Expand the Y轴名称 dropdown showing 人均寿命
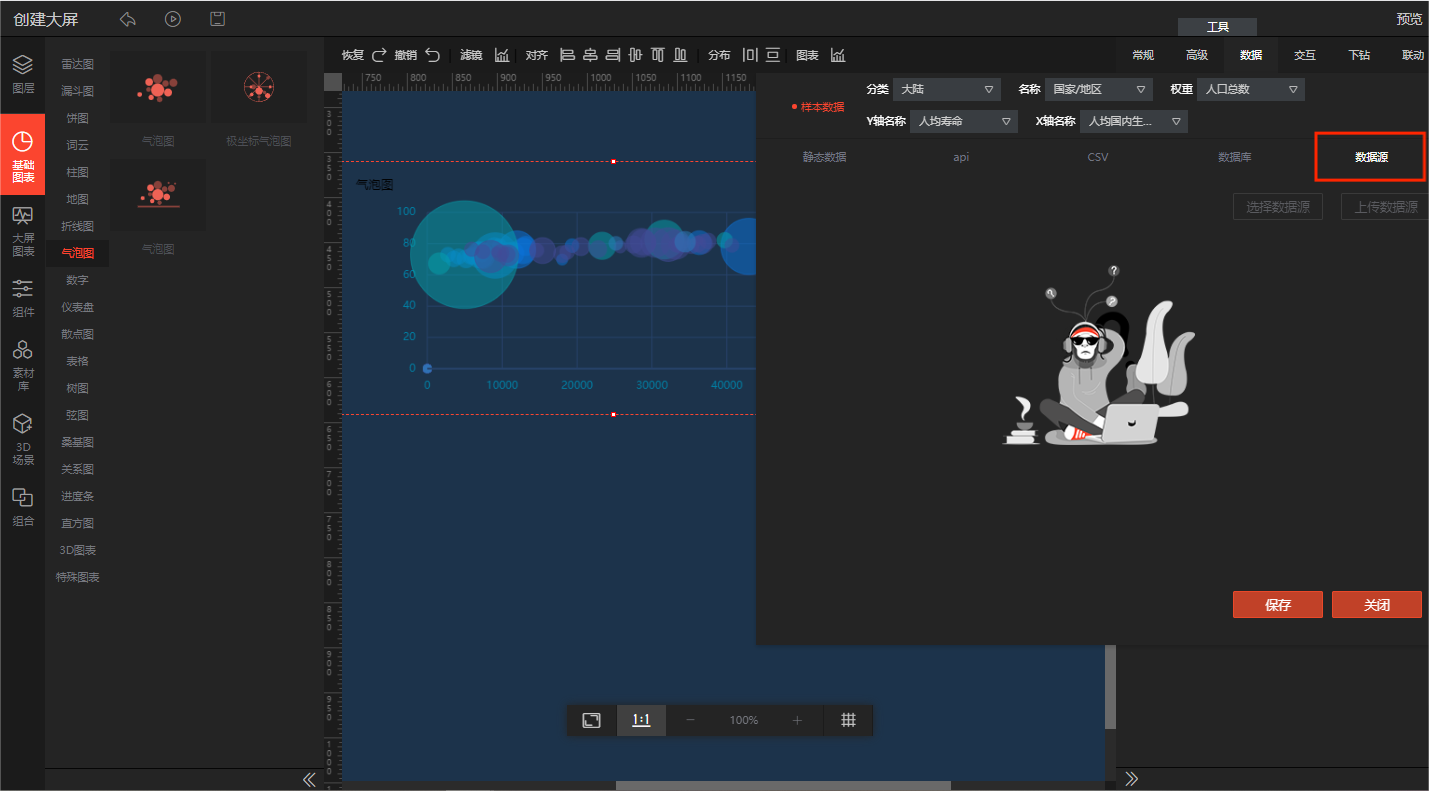 [963, 122]
